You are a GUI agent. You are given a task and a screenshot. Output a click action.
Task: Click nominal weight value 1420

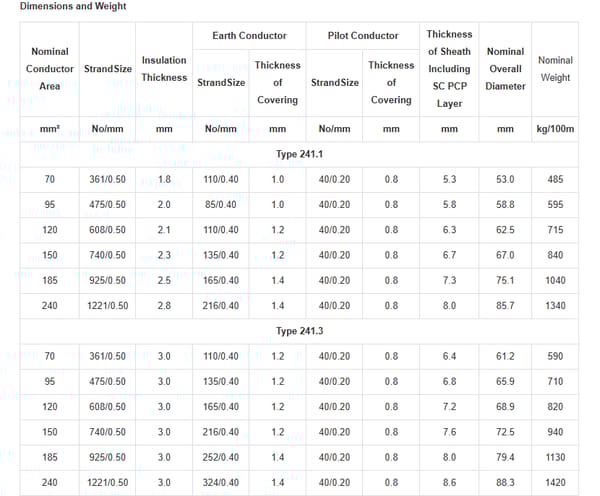pos(555,482)
